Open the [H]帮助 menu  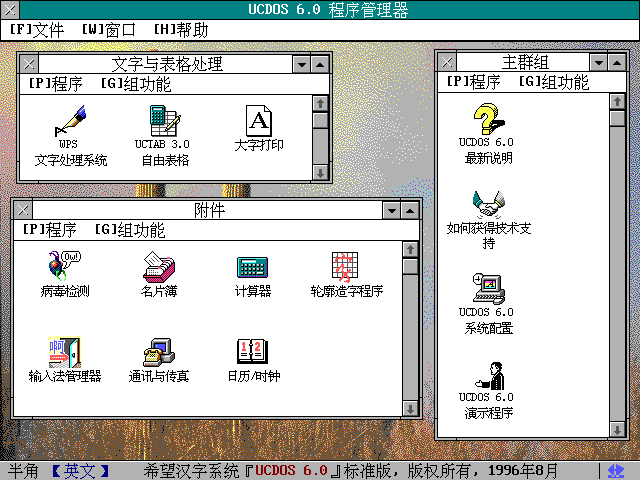[182, 29]
